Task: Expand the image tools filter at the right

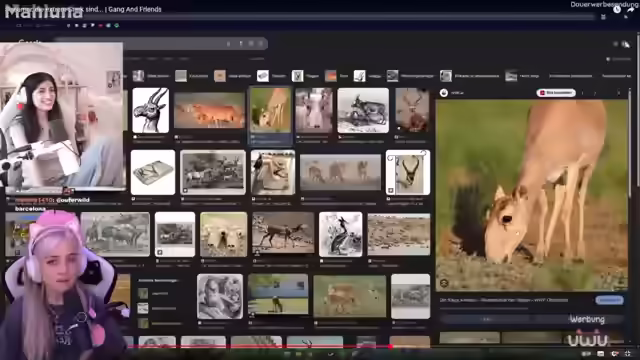Action: (618, 59)
